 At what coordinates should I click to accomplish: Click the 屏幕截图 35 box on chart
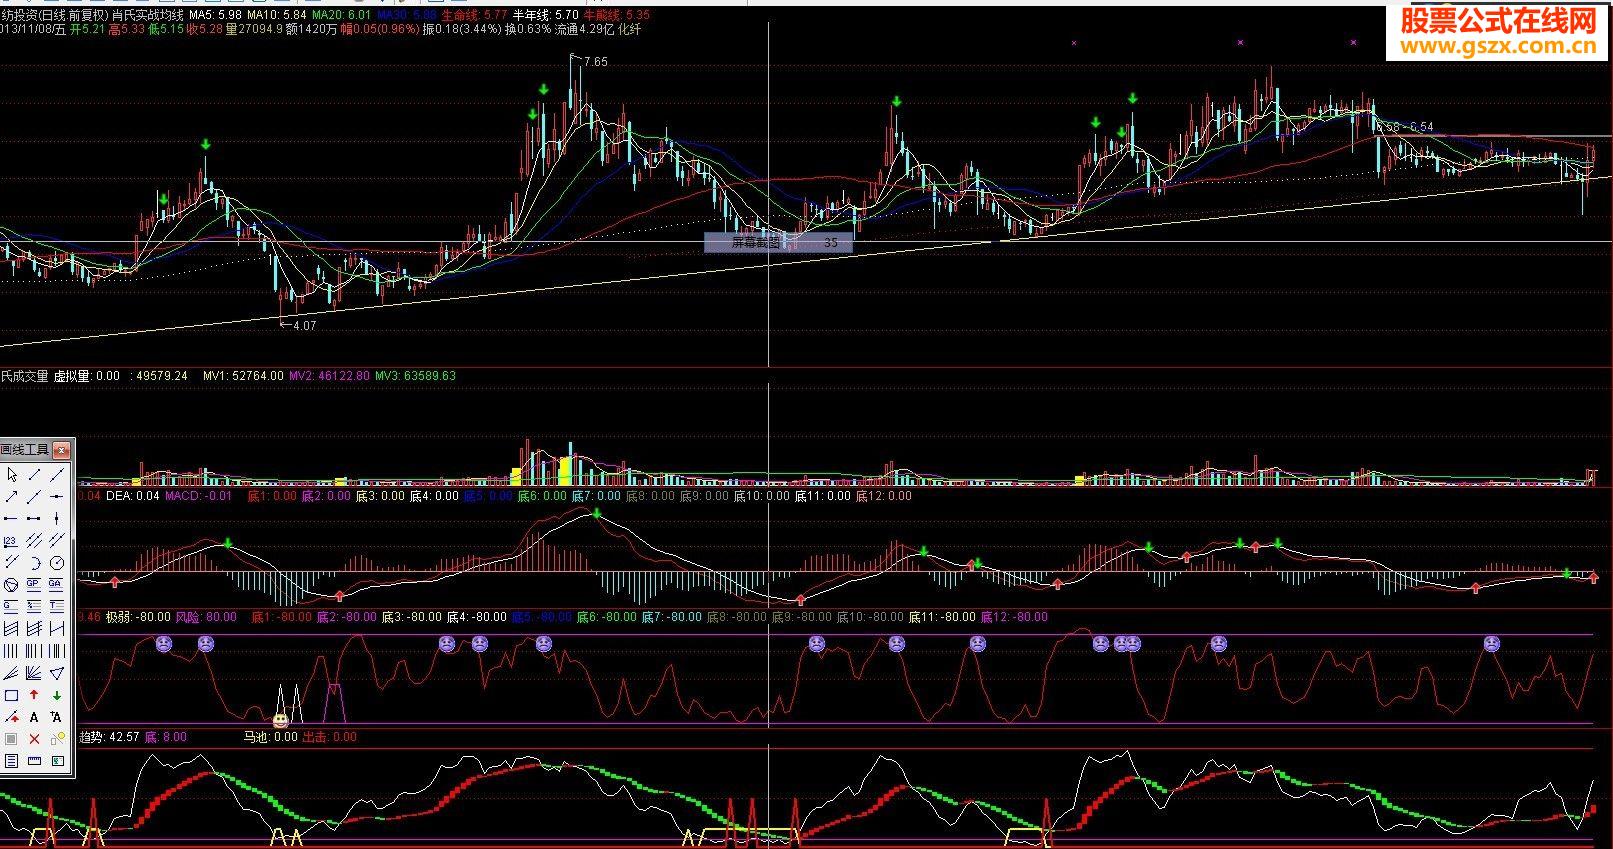[x=778, y=242]
